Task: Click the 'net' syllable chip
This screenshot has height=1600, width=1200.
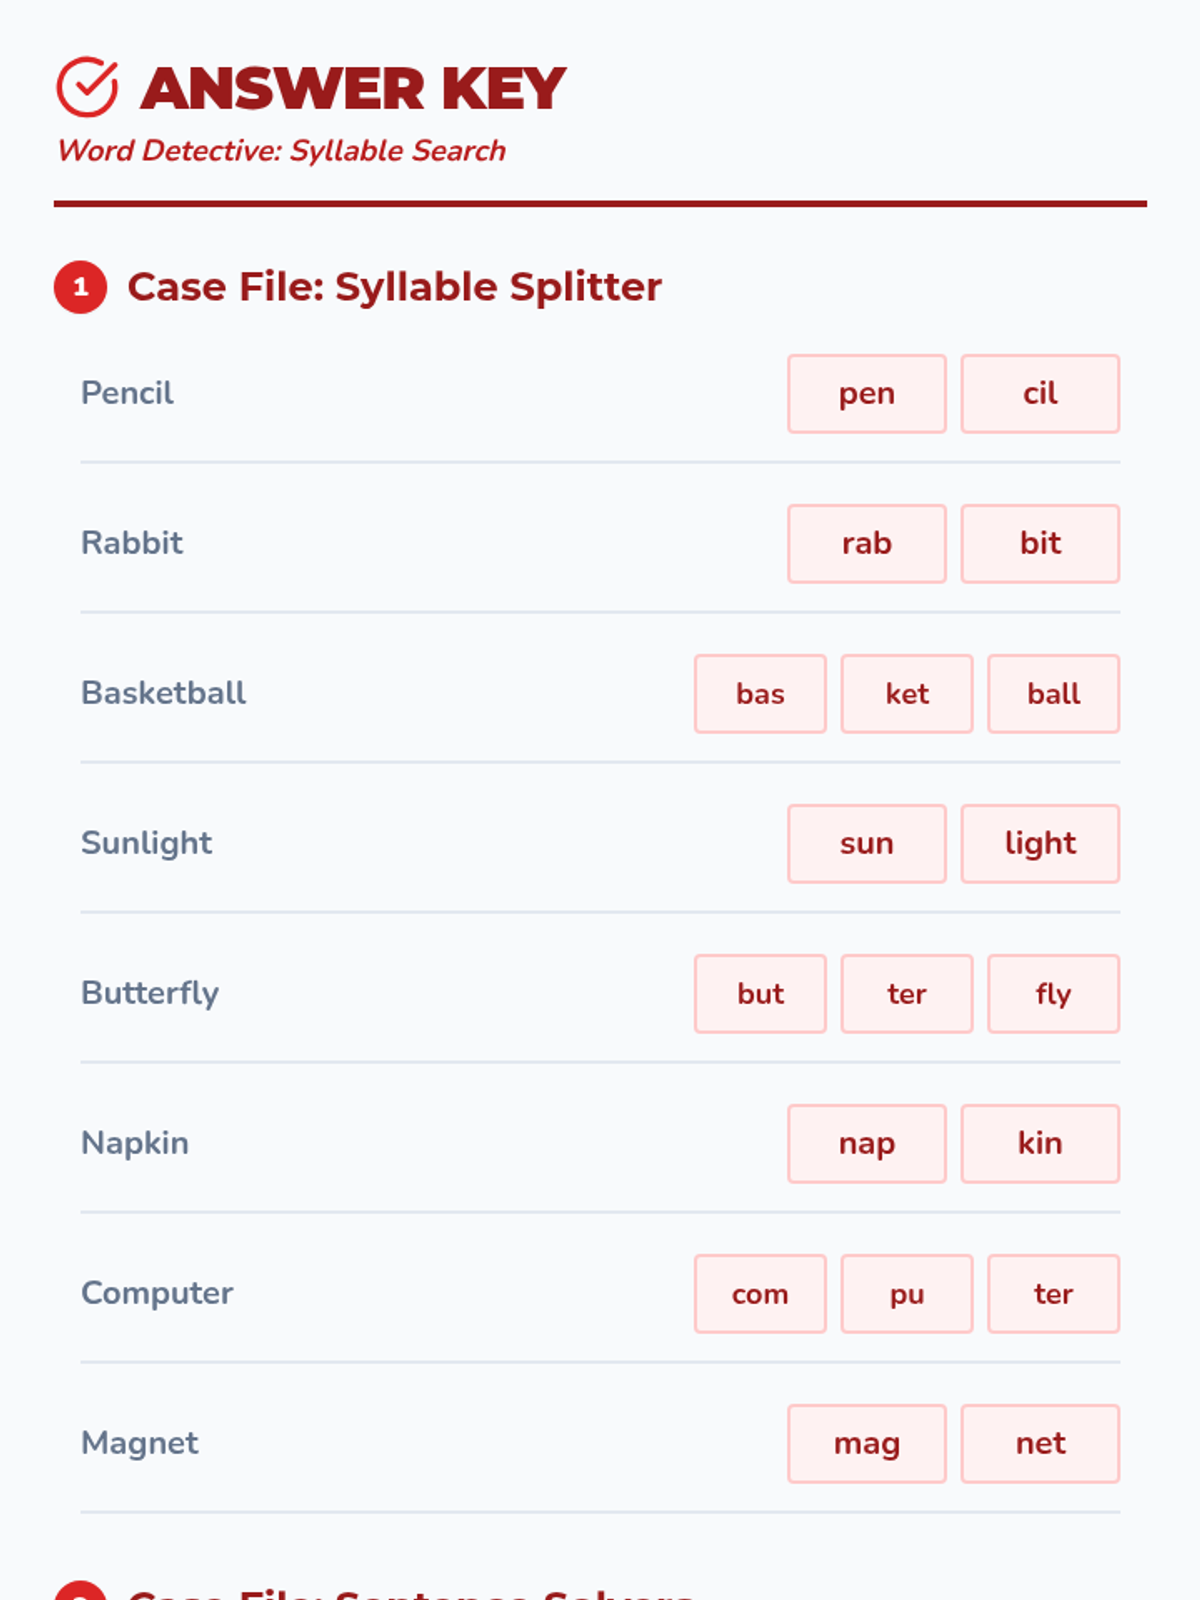Action: (x=1040, y=1444)
